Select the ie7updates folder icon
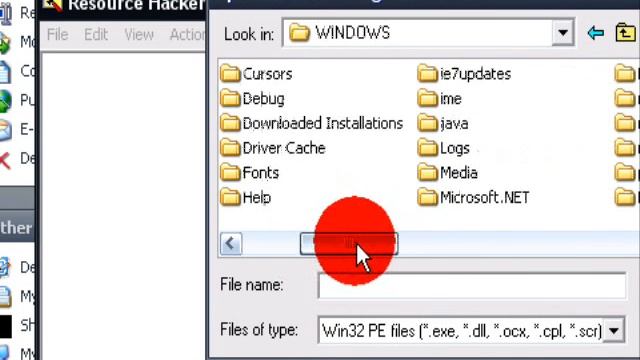Screen dimensions: 640x360 click(x=428, y=74)
